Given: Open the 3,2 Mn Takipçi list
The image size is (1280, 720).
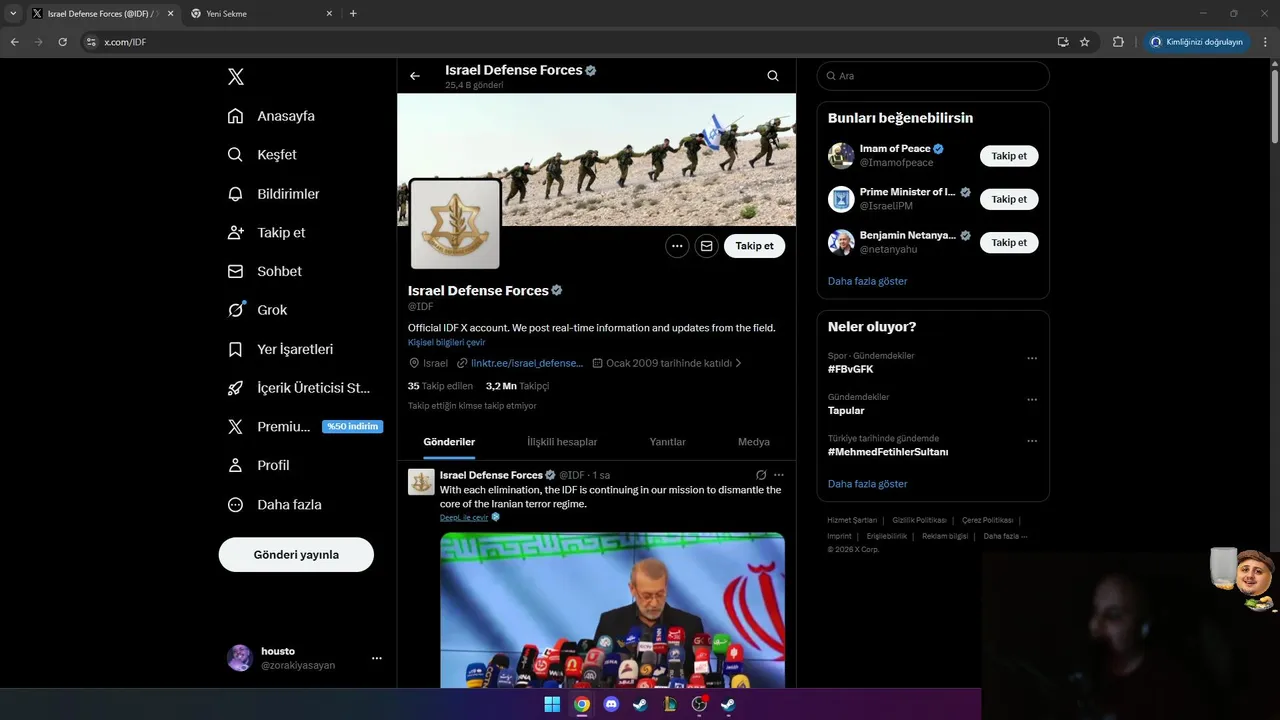Looking at the screenshot, I should [x=517, y=386].
